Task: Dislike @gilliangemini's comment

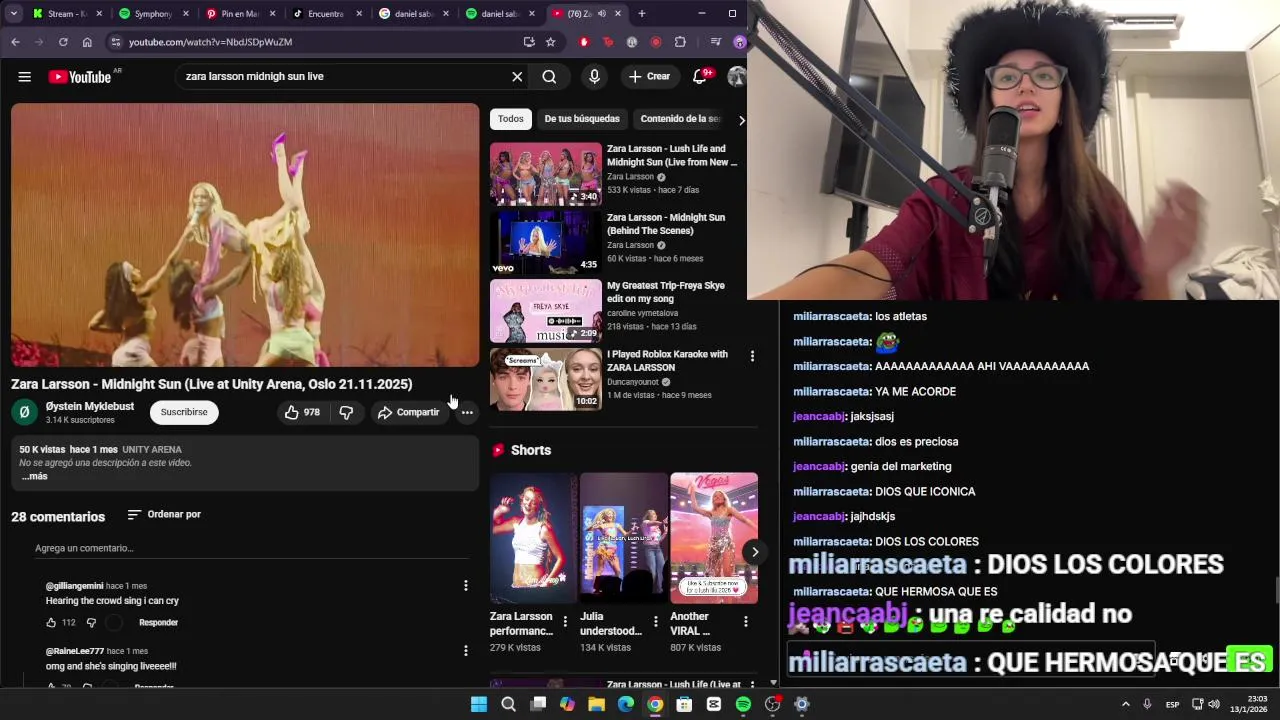Action: (91, 622)
